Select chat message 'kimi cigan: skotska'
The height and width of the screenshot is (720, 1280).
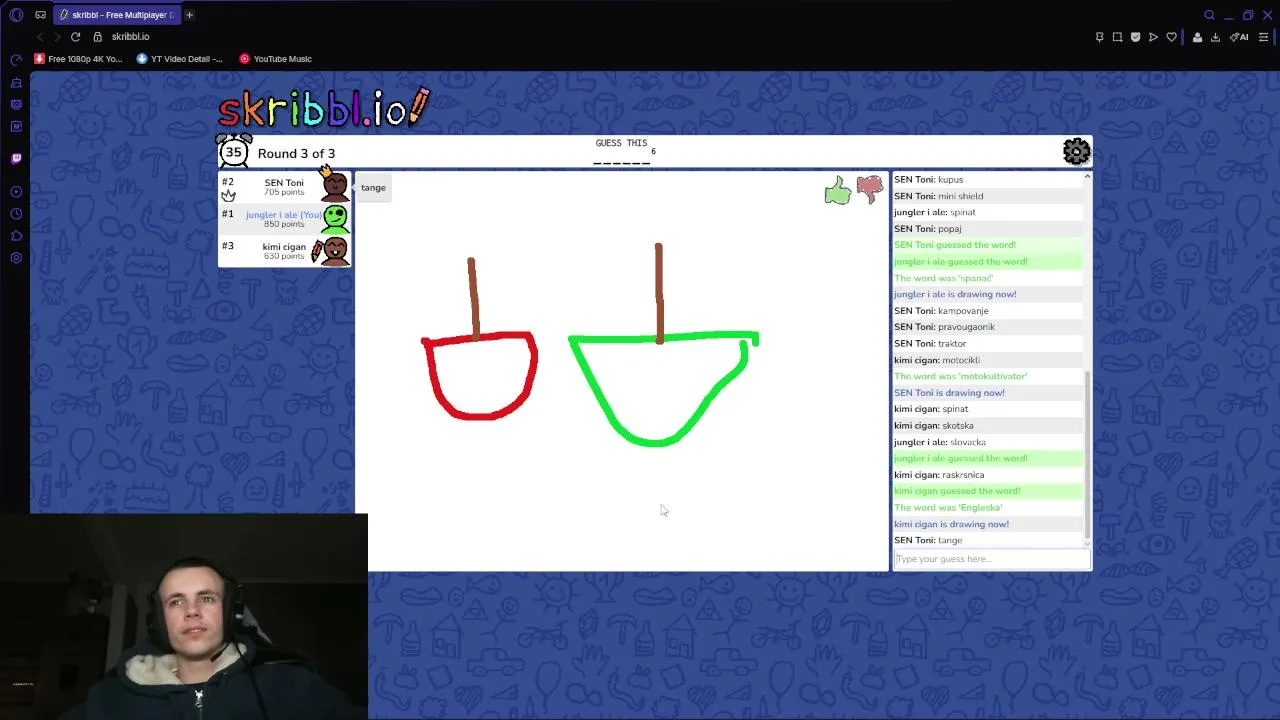point(933,426)
